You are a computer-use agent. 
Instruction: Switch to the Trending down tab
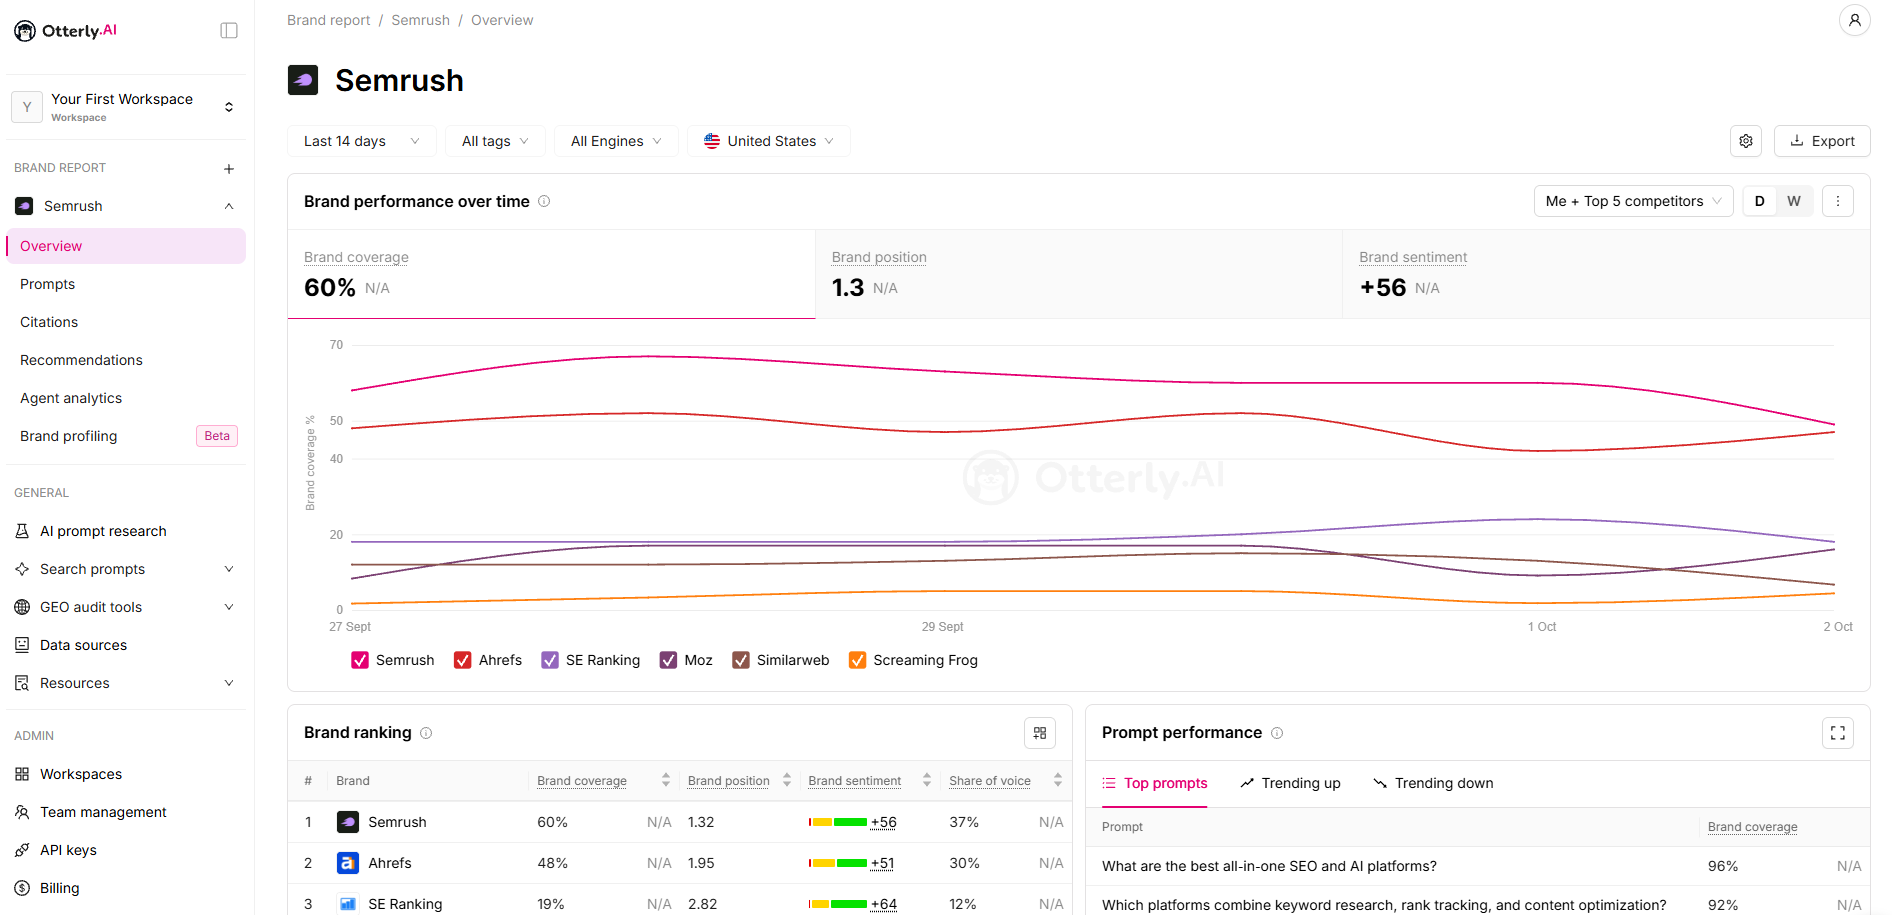[1433, 783]
